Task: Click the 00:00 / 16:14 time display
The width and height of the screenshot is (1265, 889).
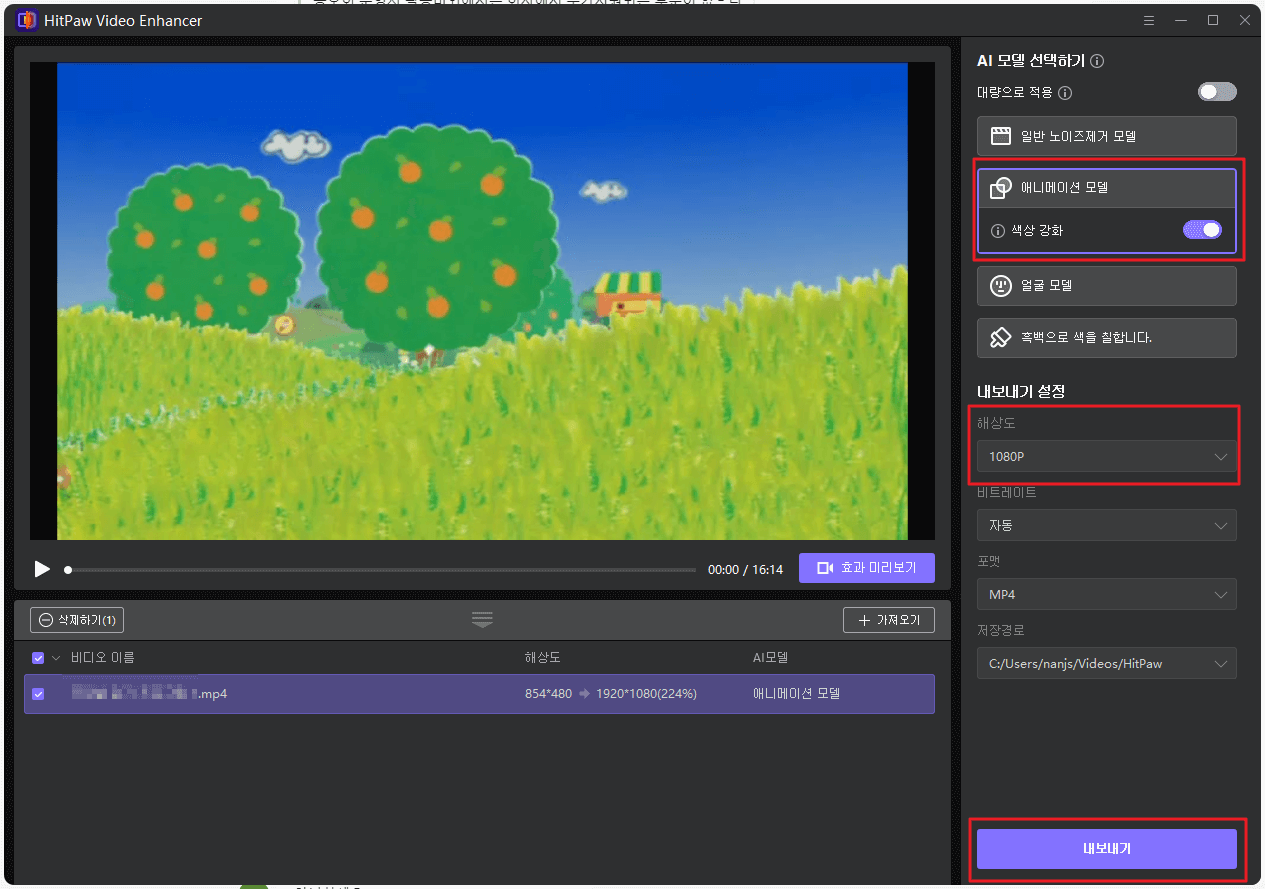Action: [745, 569]
